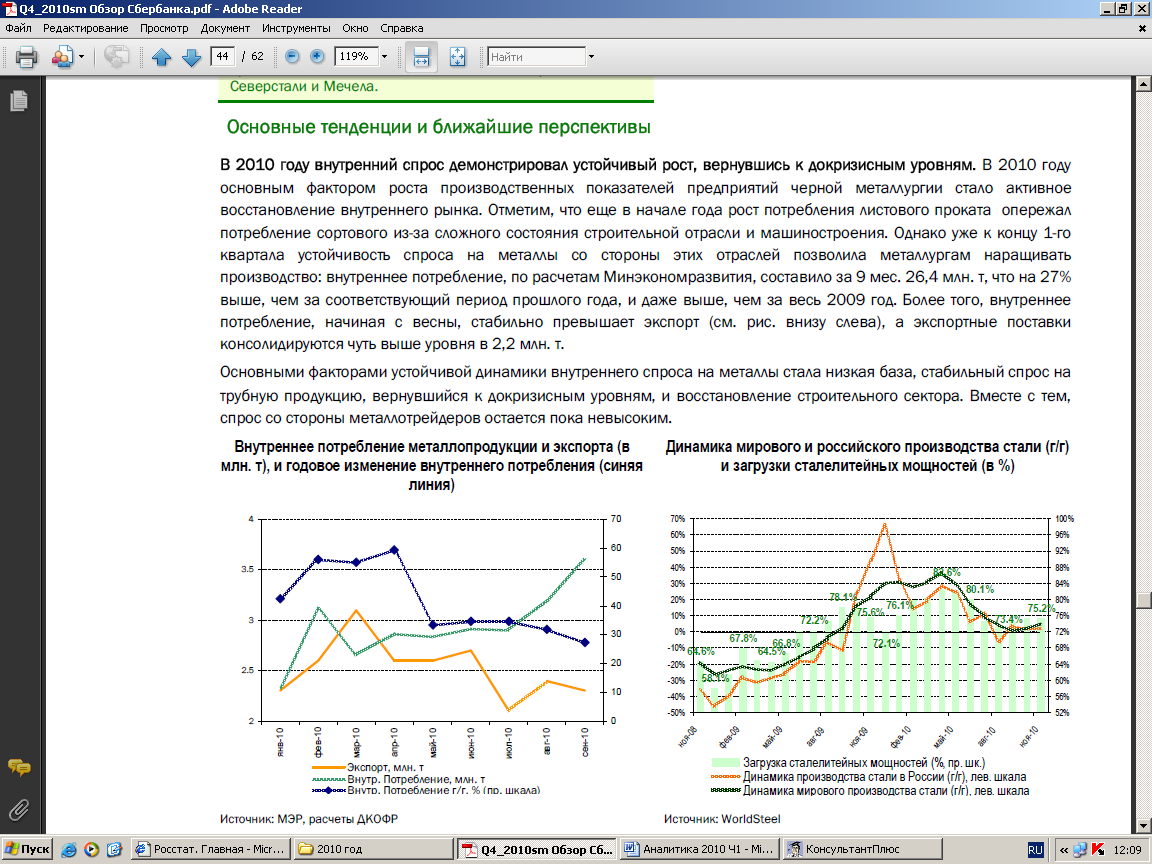Click vertical scrollbar down arrow

pyautogui.click(x=1143, y=826)
